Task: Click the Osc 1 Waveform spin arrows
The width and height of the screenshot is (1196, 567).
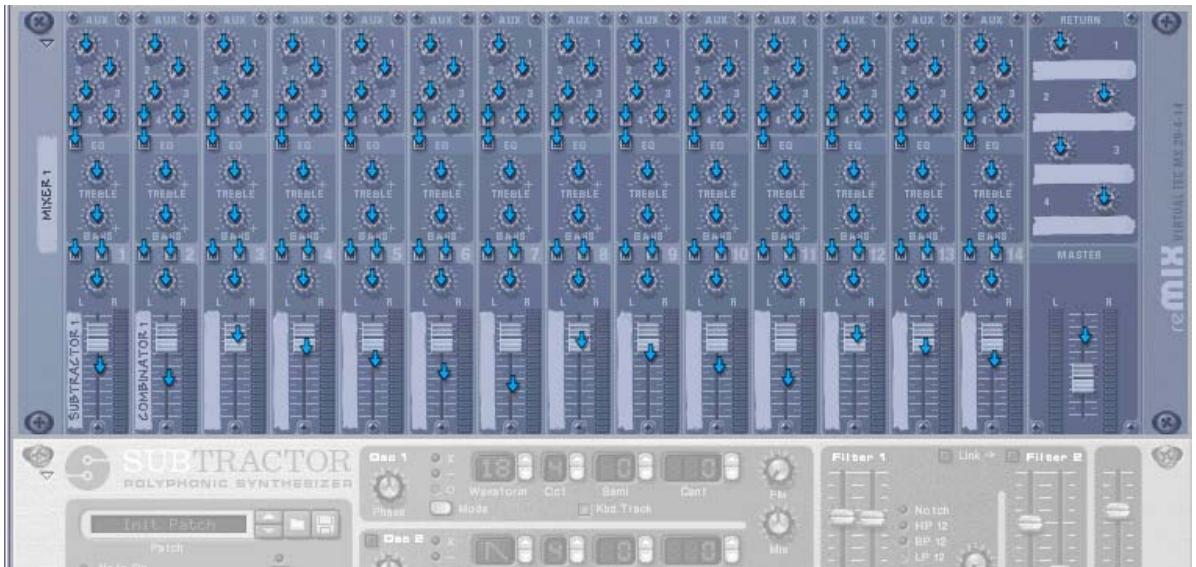Action: [526, 464]
